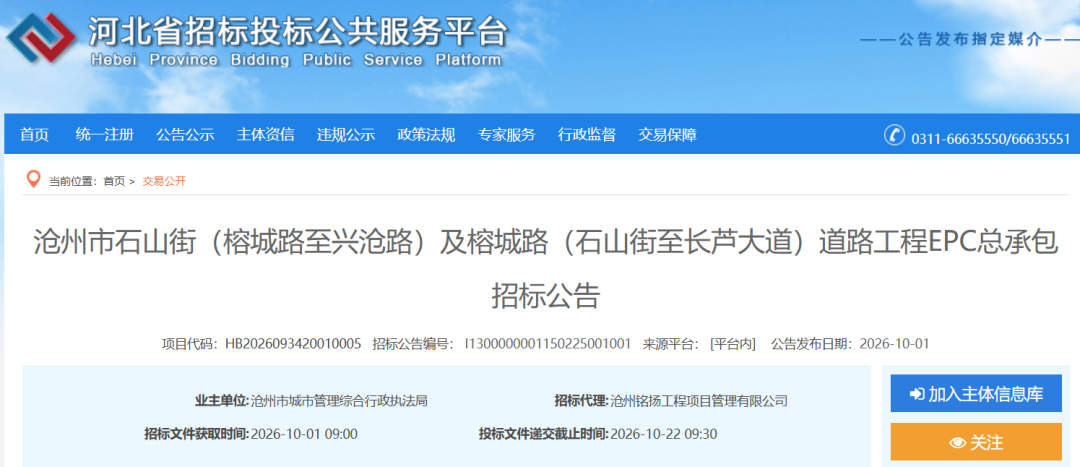The image size is (1080, 467).
Task: Click the phone icon beside 0311-66635550
Action: point(894,135)
